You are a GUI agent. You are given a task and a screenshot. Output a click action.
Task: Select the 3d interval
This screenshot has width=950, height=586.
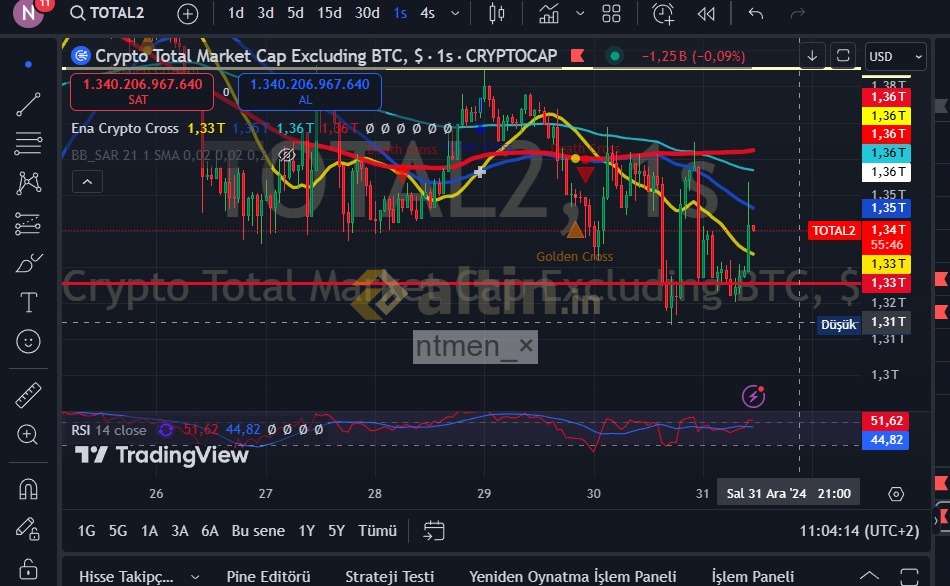tap(265, 13)
